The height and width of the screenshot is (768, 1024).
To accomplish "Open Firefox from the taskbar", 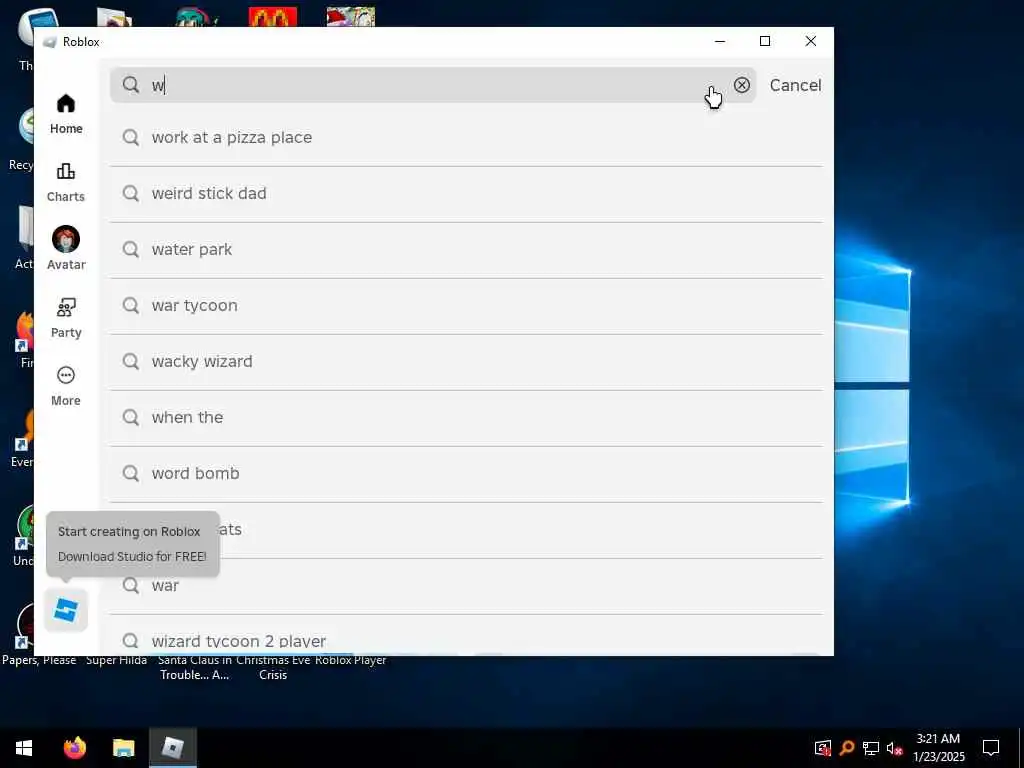I will (75, 748).
